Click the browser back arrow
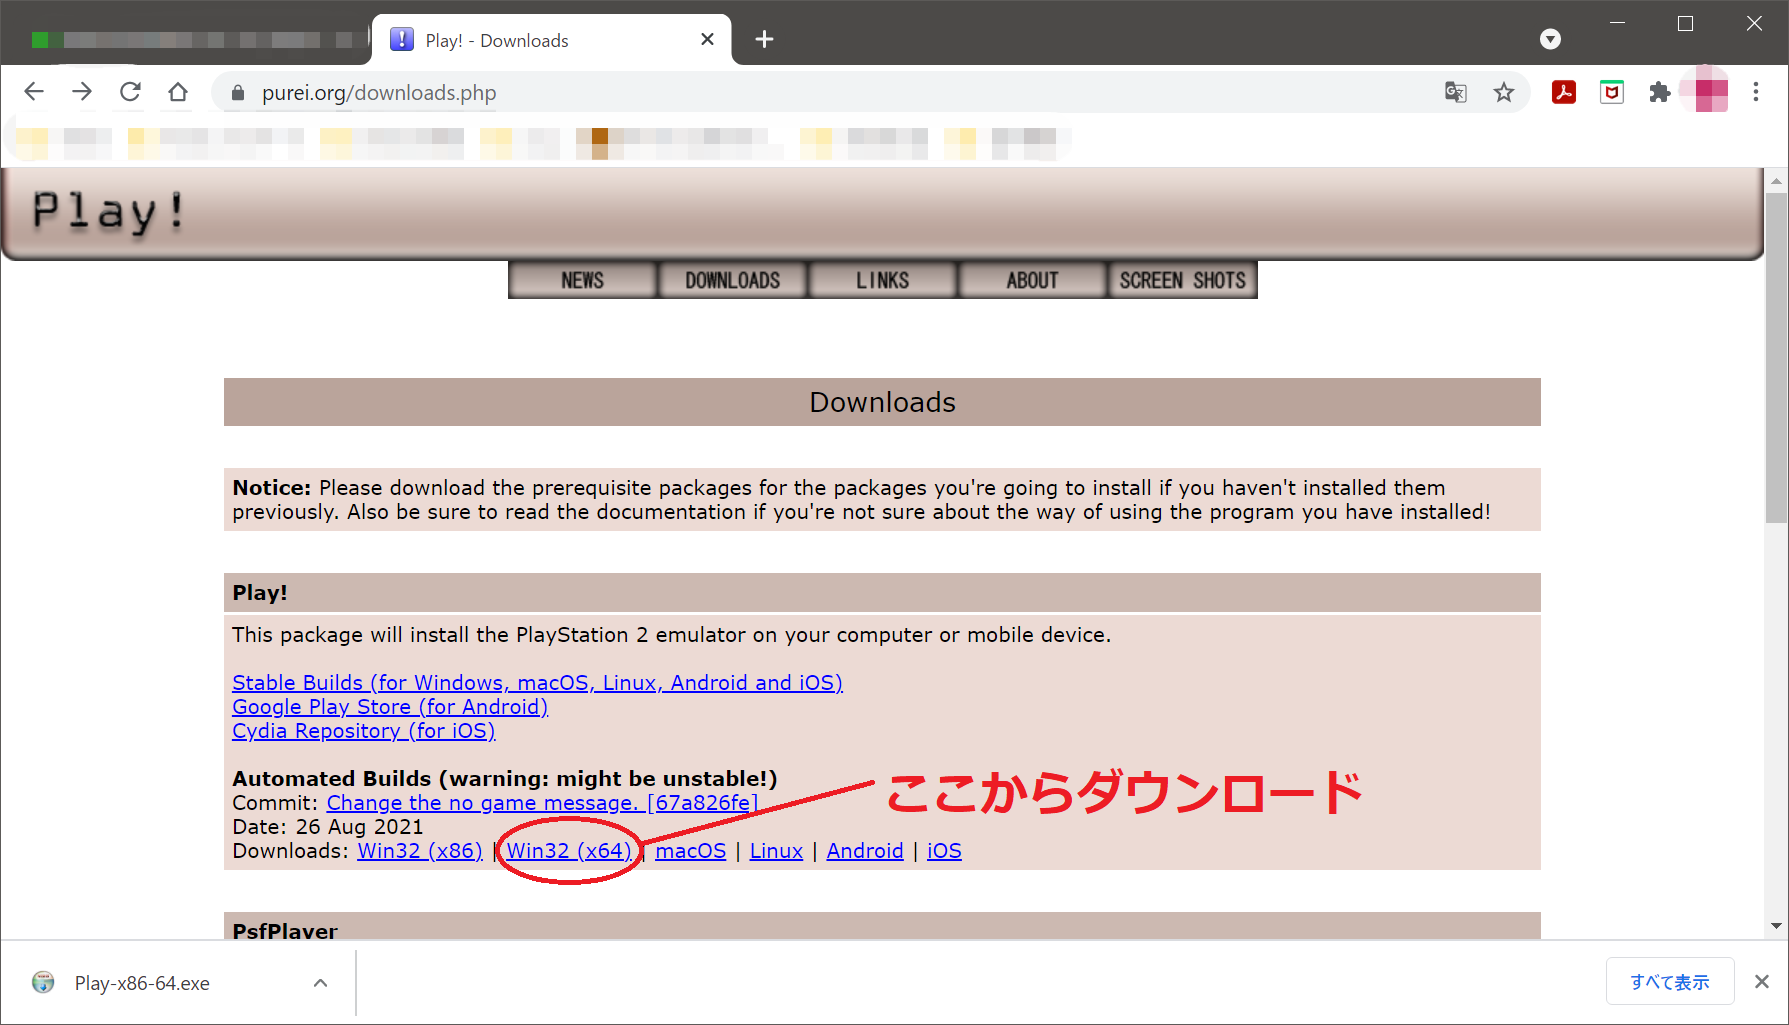Viewport: 1789px width, 1025px height. [x=34, y=92]
